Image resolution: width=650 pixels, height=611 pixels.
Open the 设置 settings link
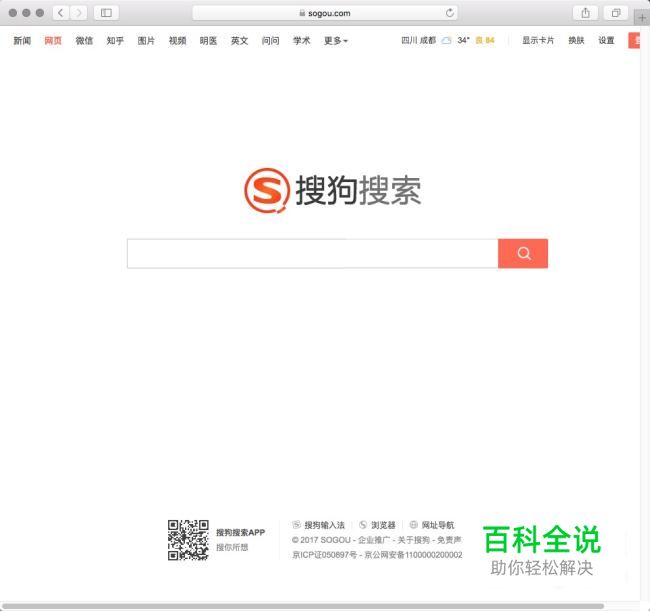606,40
